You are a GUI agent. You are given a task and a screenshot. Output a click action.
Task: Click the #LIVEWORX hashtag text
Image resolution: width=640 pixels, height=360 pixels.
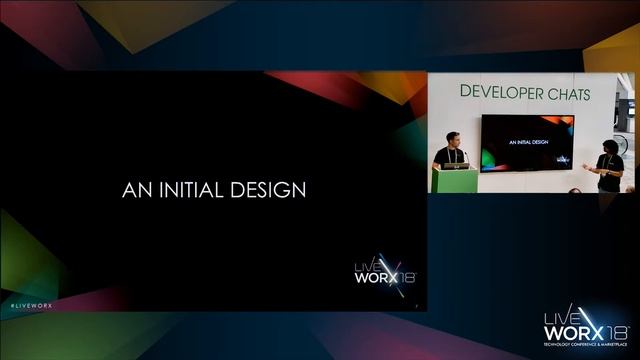click(31, 306)
